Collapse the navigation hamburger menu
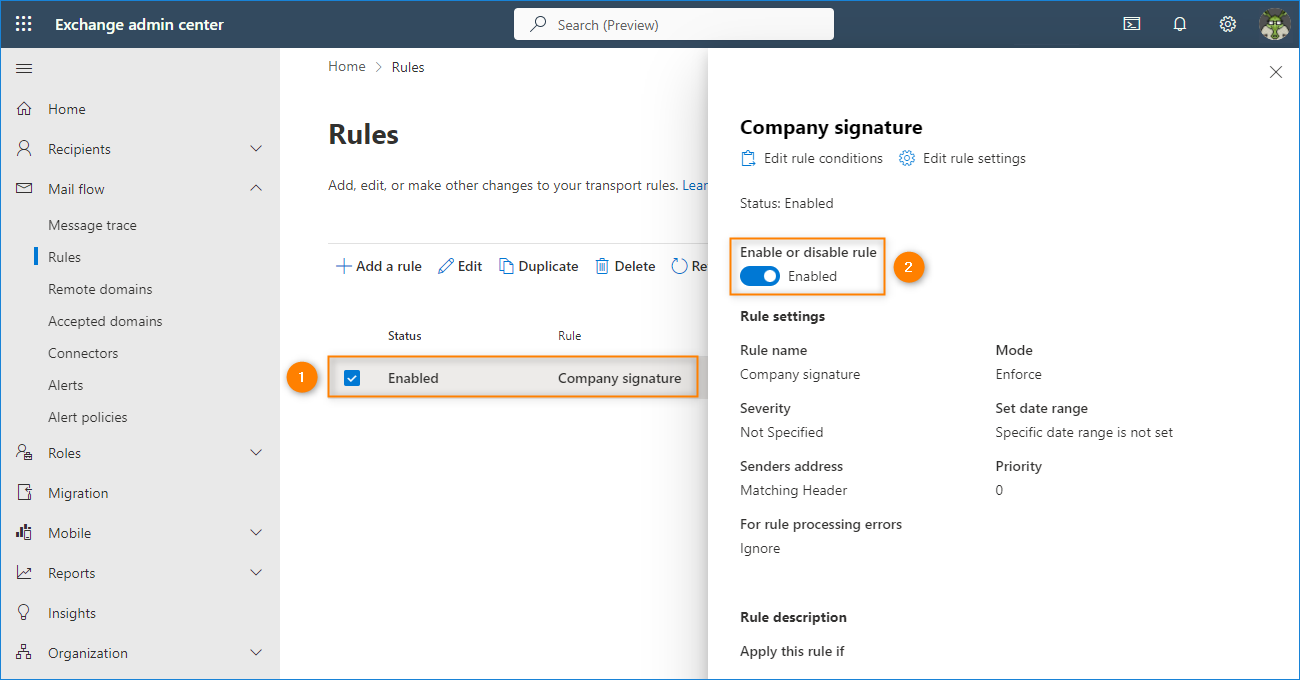This screenshot has height=680, width=1300. click(24, 68)
